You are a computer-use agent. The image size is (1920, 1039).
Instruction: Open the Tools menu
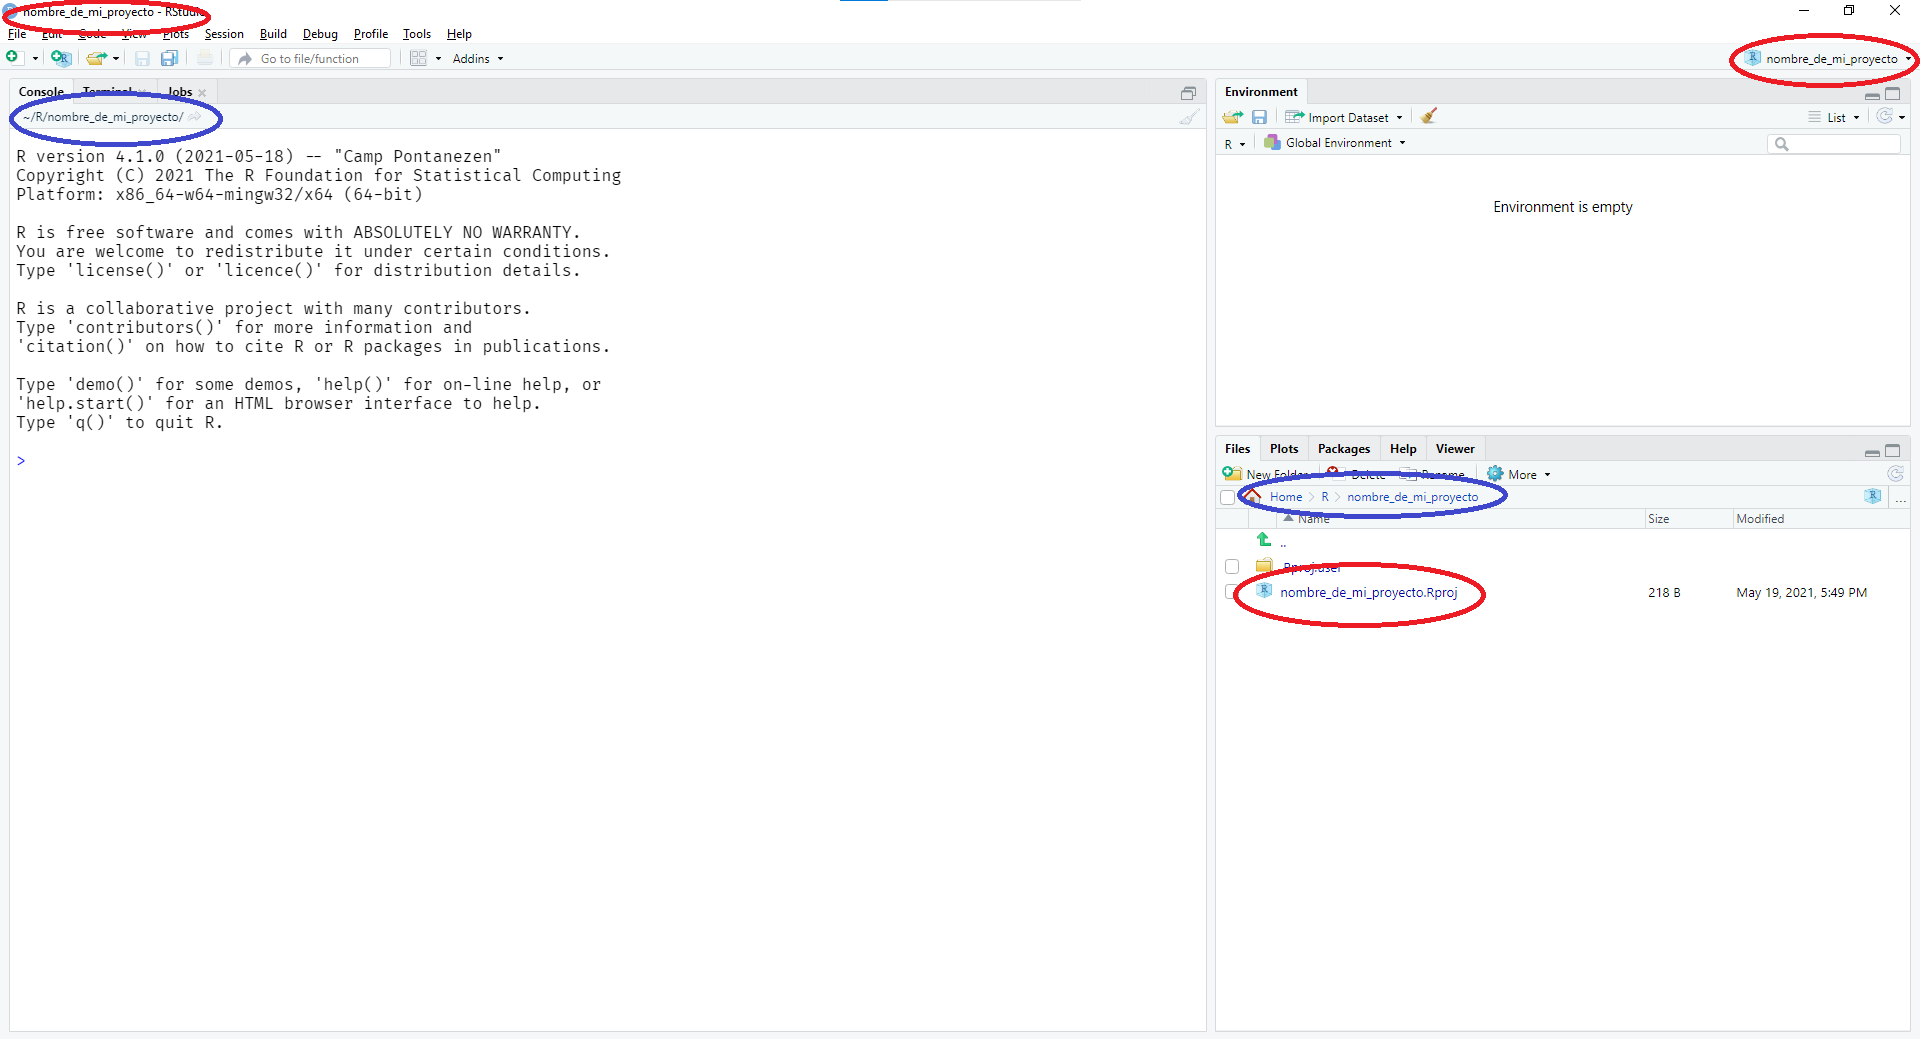[417, 34]
